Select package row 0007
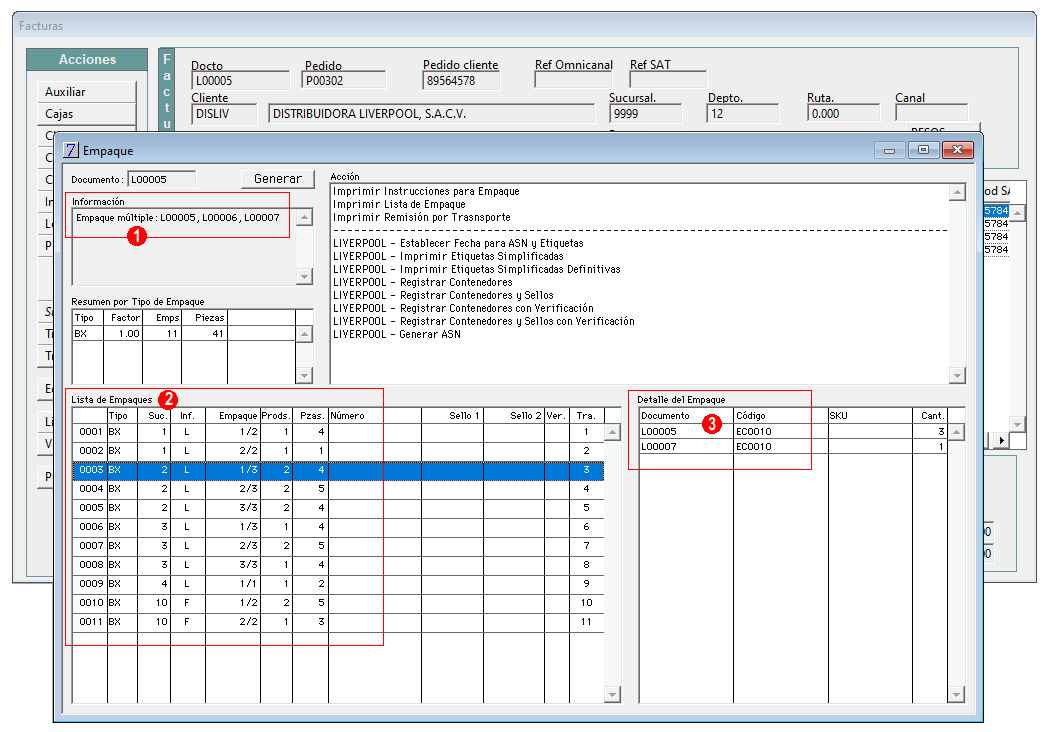Image resolution: width=1047 pixels, height=732 pixels. [x=338, y=546]
